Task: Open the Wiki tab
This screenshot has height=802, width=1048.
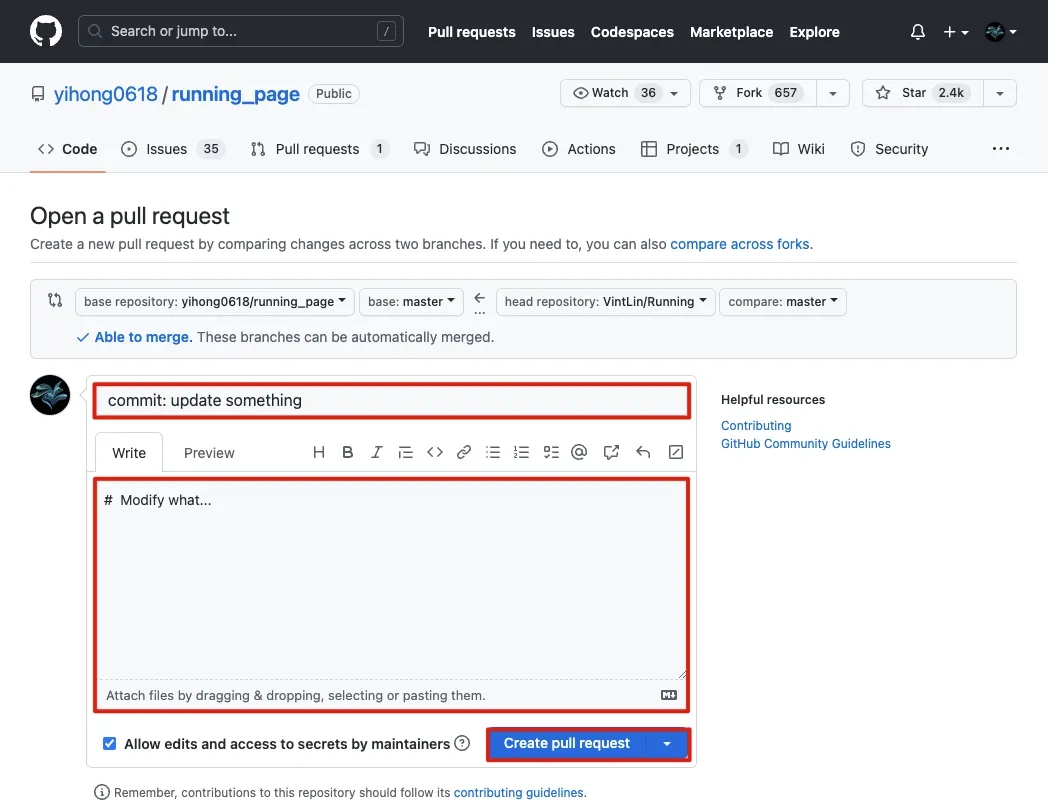Action: [x=799, y=149]
